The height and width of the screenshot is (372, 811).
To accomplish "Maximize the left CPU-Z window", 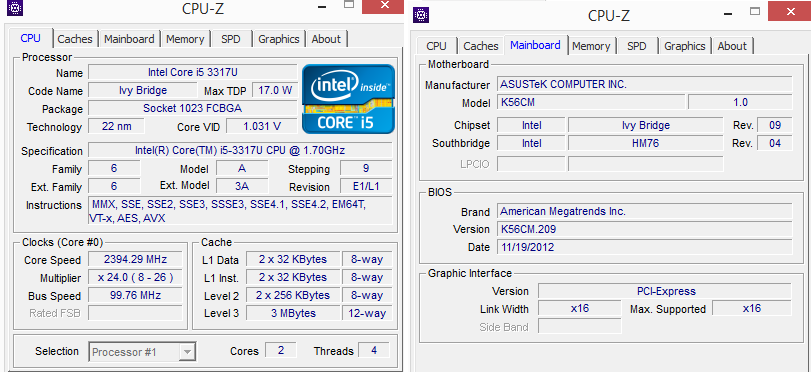I will (x=349, y=5).
